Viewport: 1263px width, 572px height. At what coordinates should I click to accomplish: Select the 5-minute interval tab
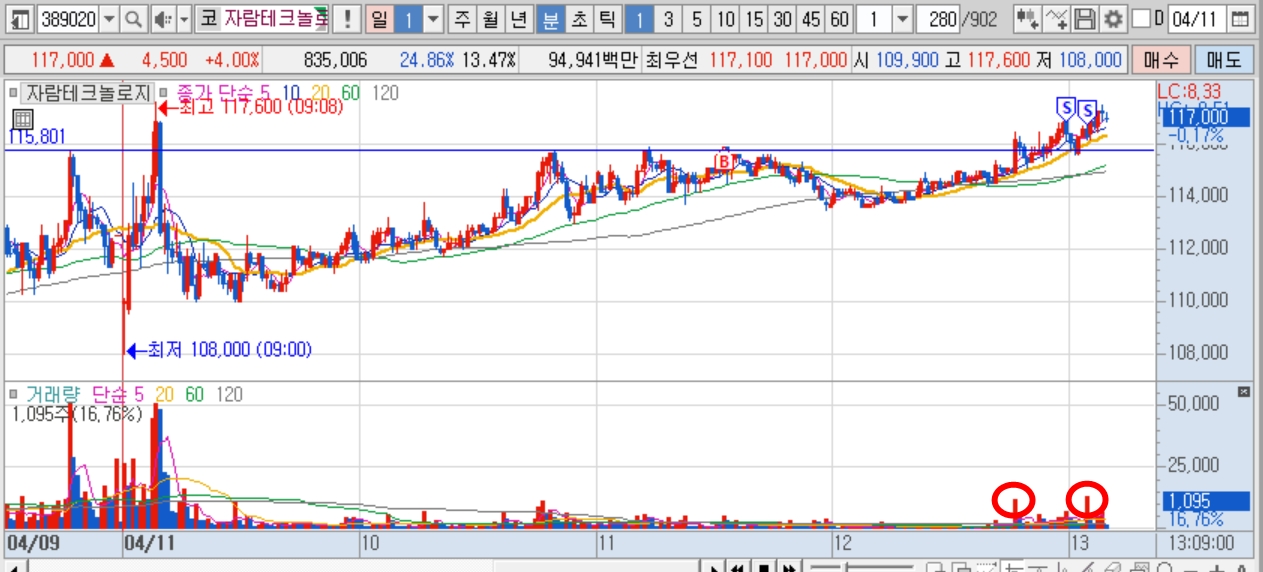pos(697,18)
